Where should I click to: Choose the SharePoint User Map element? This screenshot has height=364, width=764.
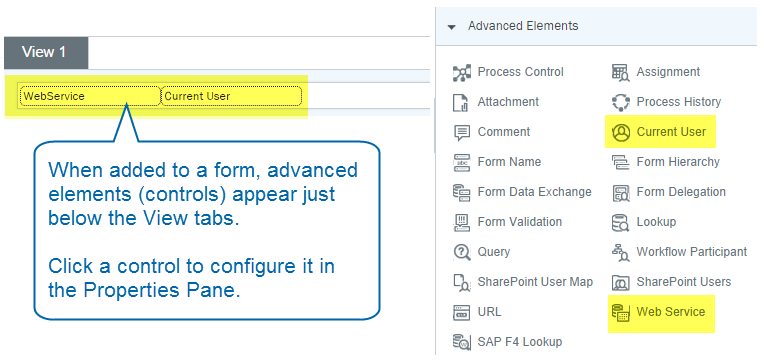click(523, 282)
